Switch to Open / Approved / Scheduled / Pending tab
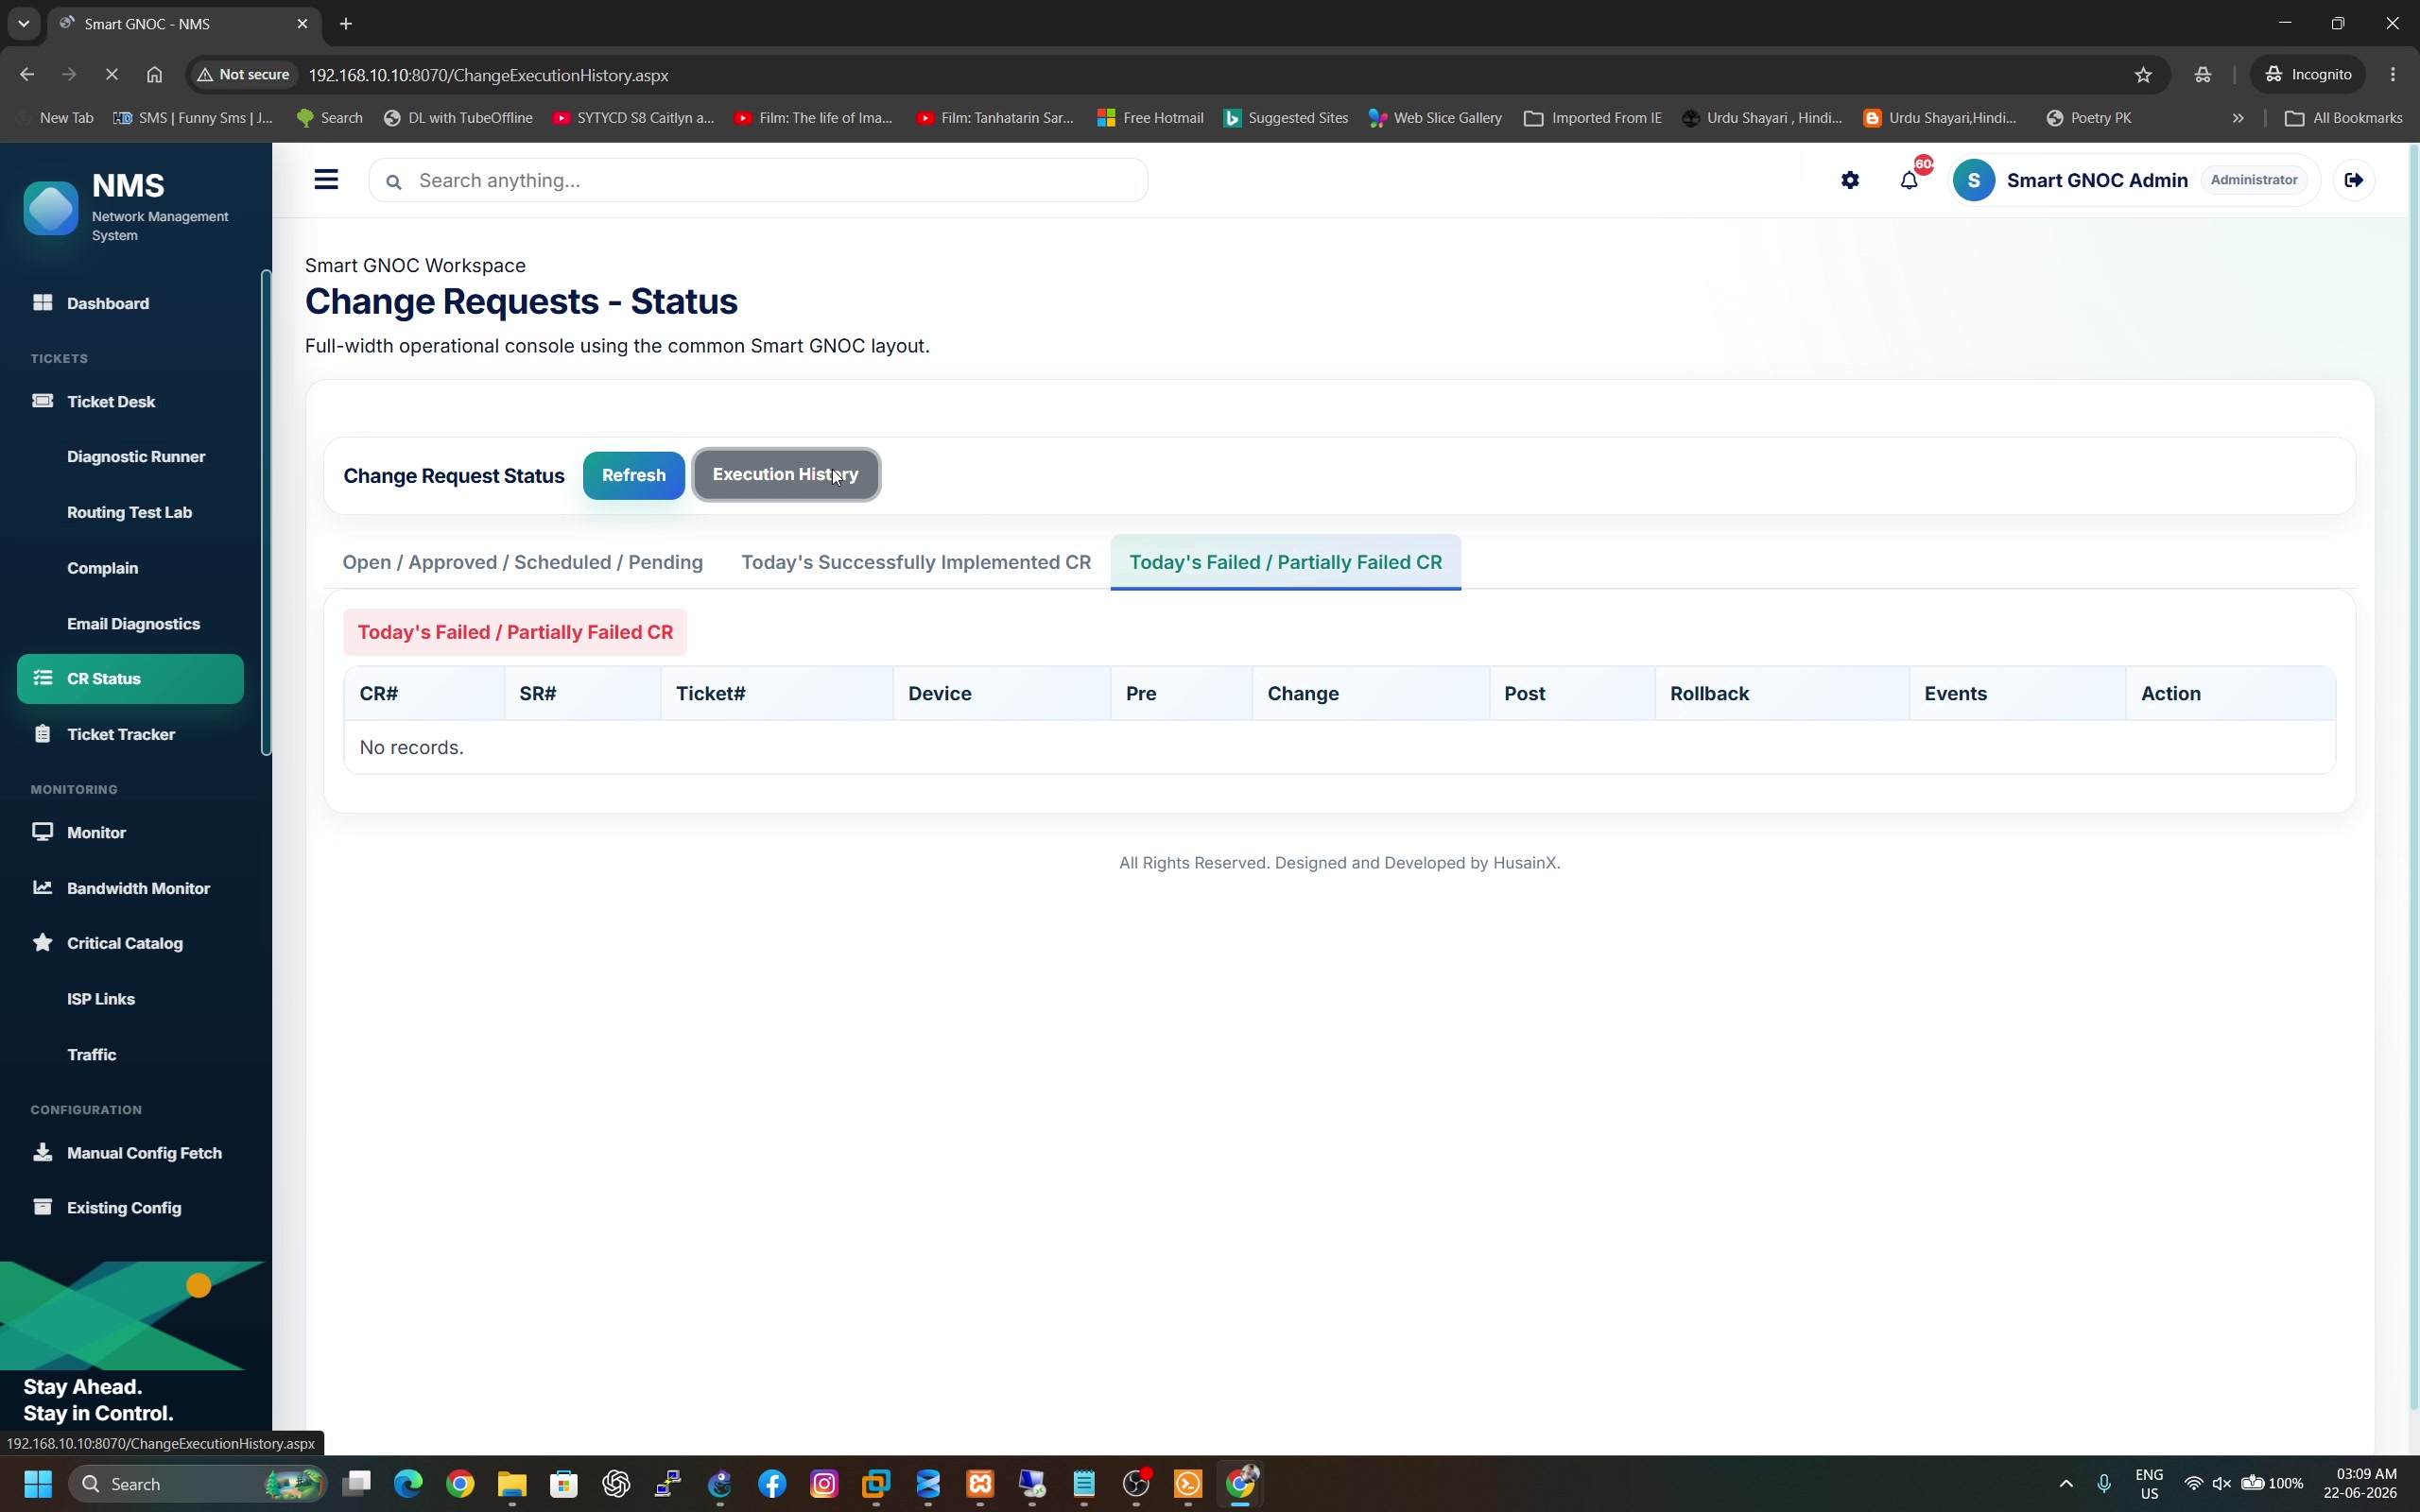Viewport: 2420px width, 1512px height. click(523, 562)
